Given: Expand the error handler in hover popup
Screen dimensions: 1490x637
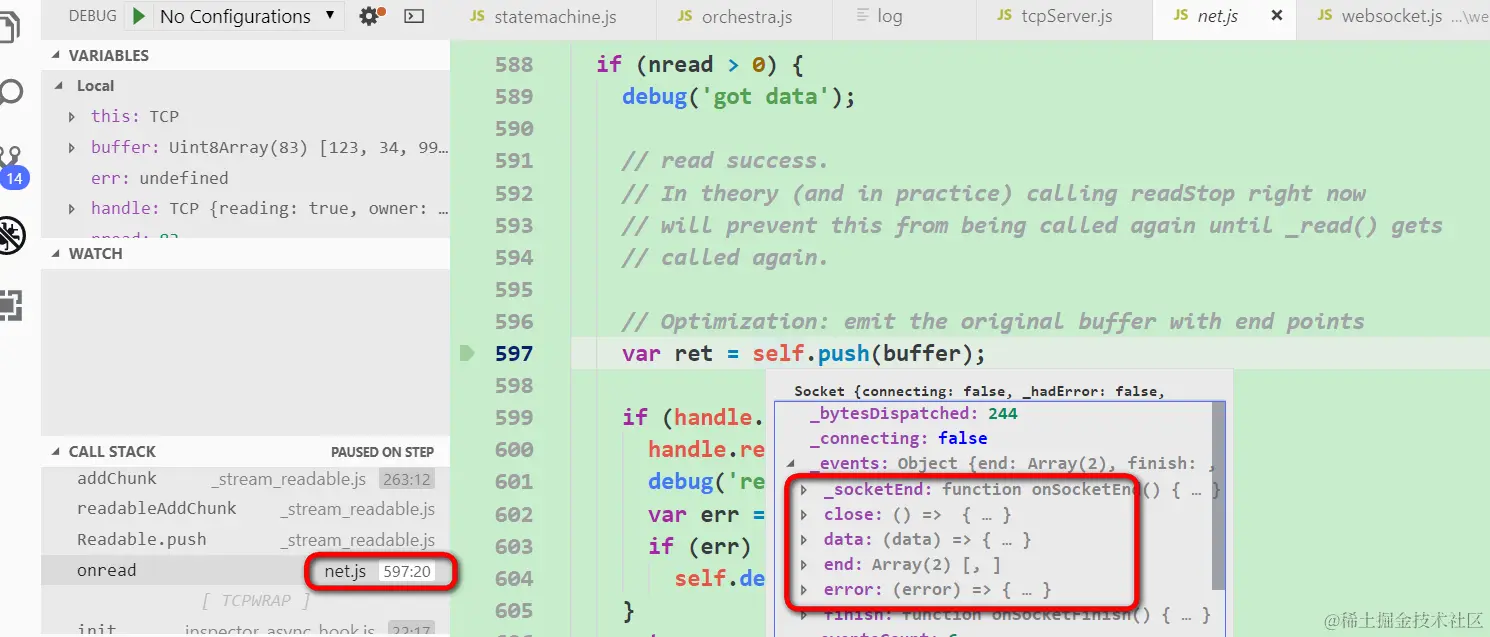Looking at the screenshot, I should tap(804, 590).
